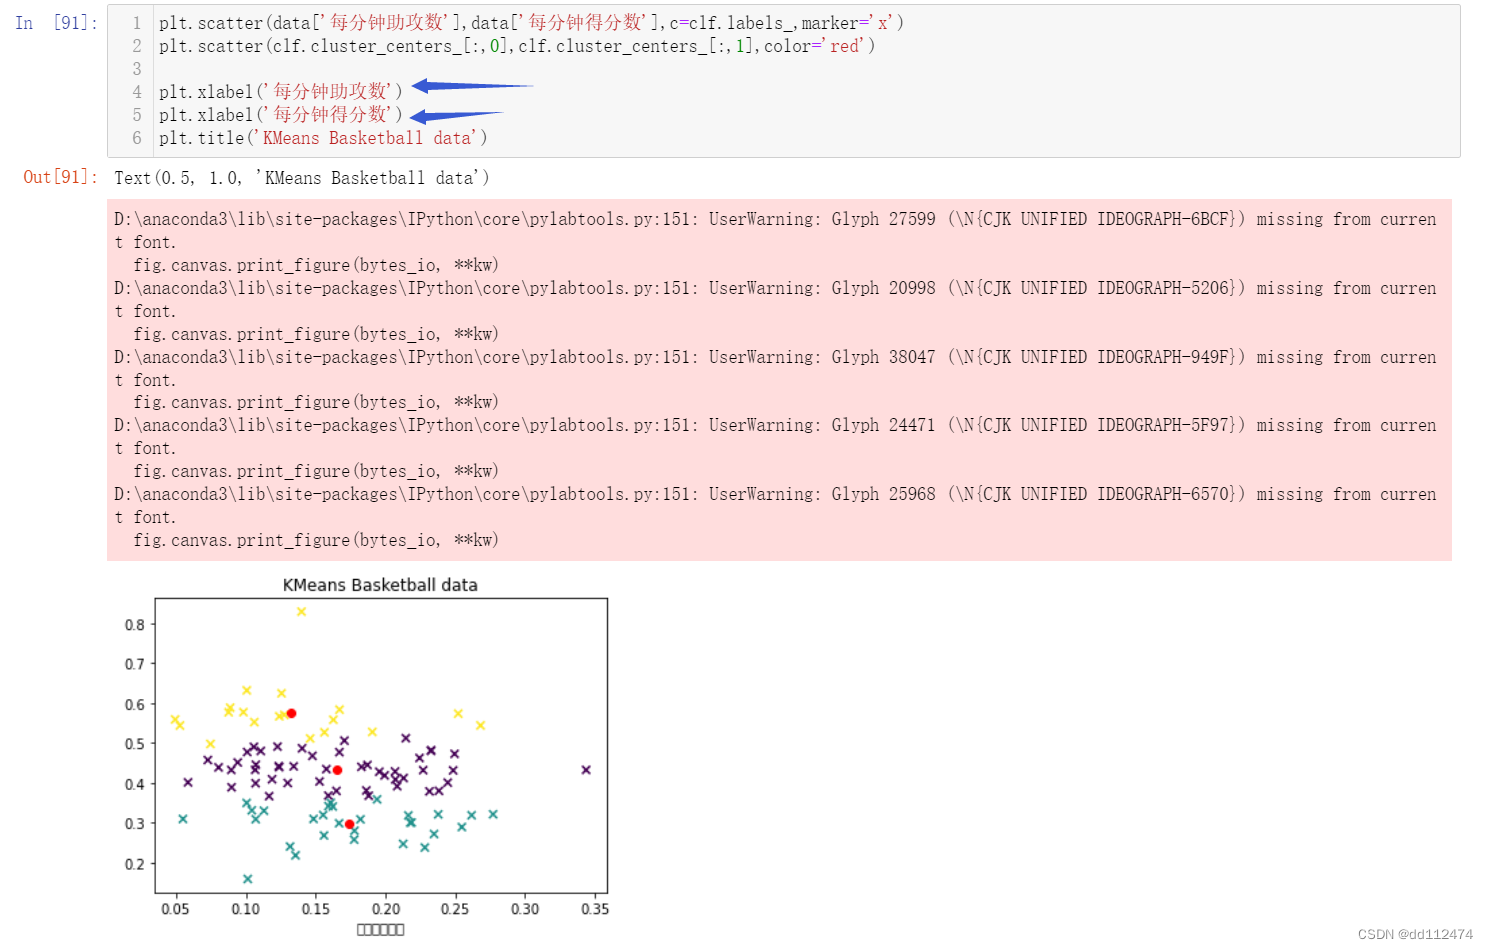The width and height of the screenshot is (1488, 949).
Task: Click code line 1 plt.scatter data call
Action: pyautogui.click(x=531, y=23)
